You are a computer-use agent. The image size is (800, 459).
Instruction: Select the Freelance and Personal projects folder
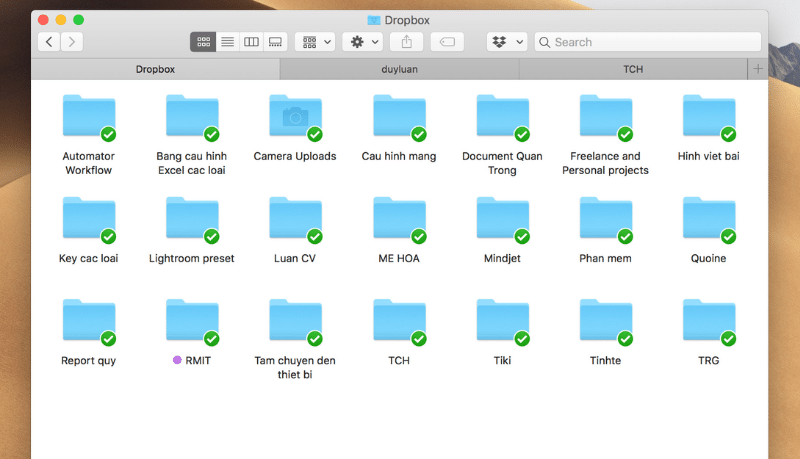pos(606,116)
